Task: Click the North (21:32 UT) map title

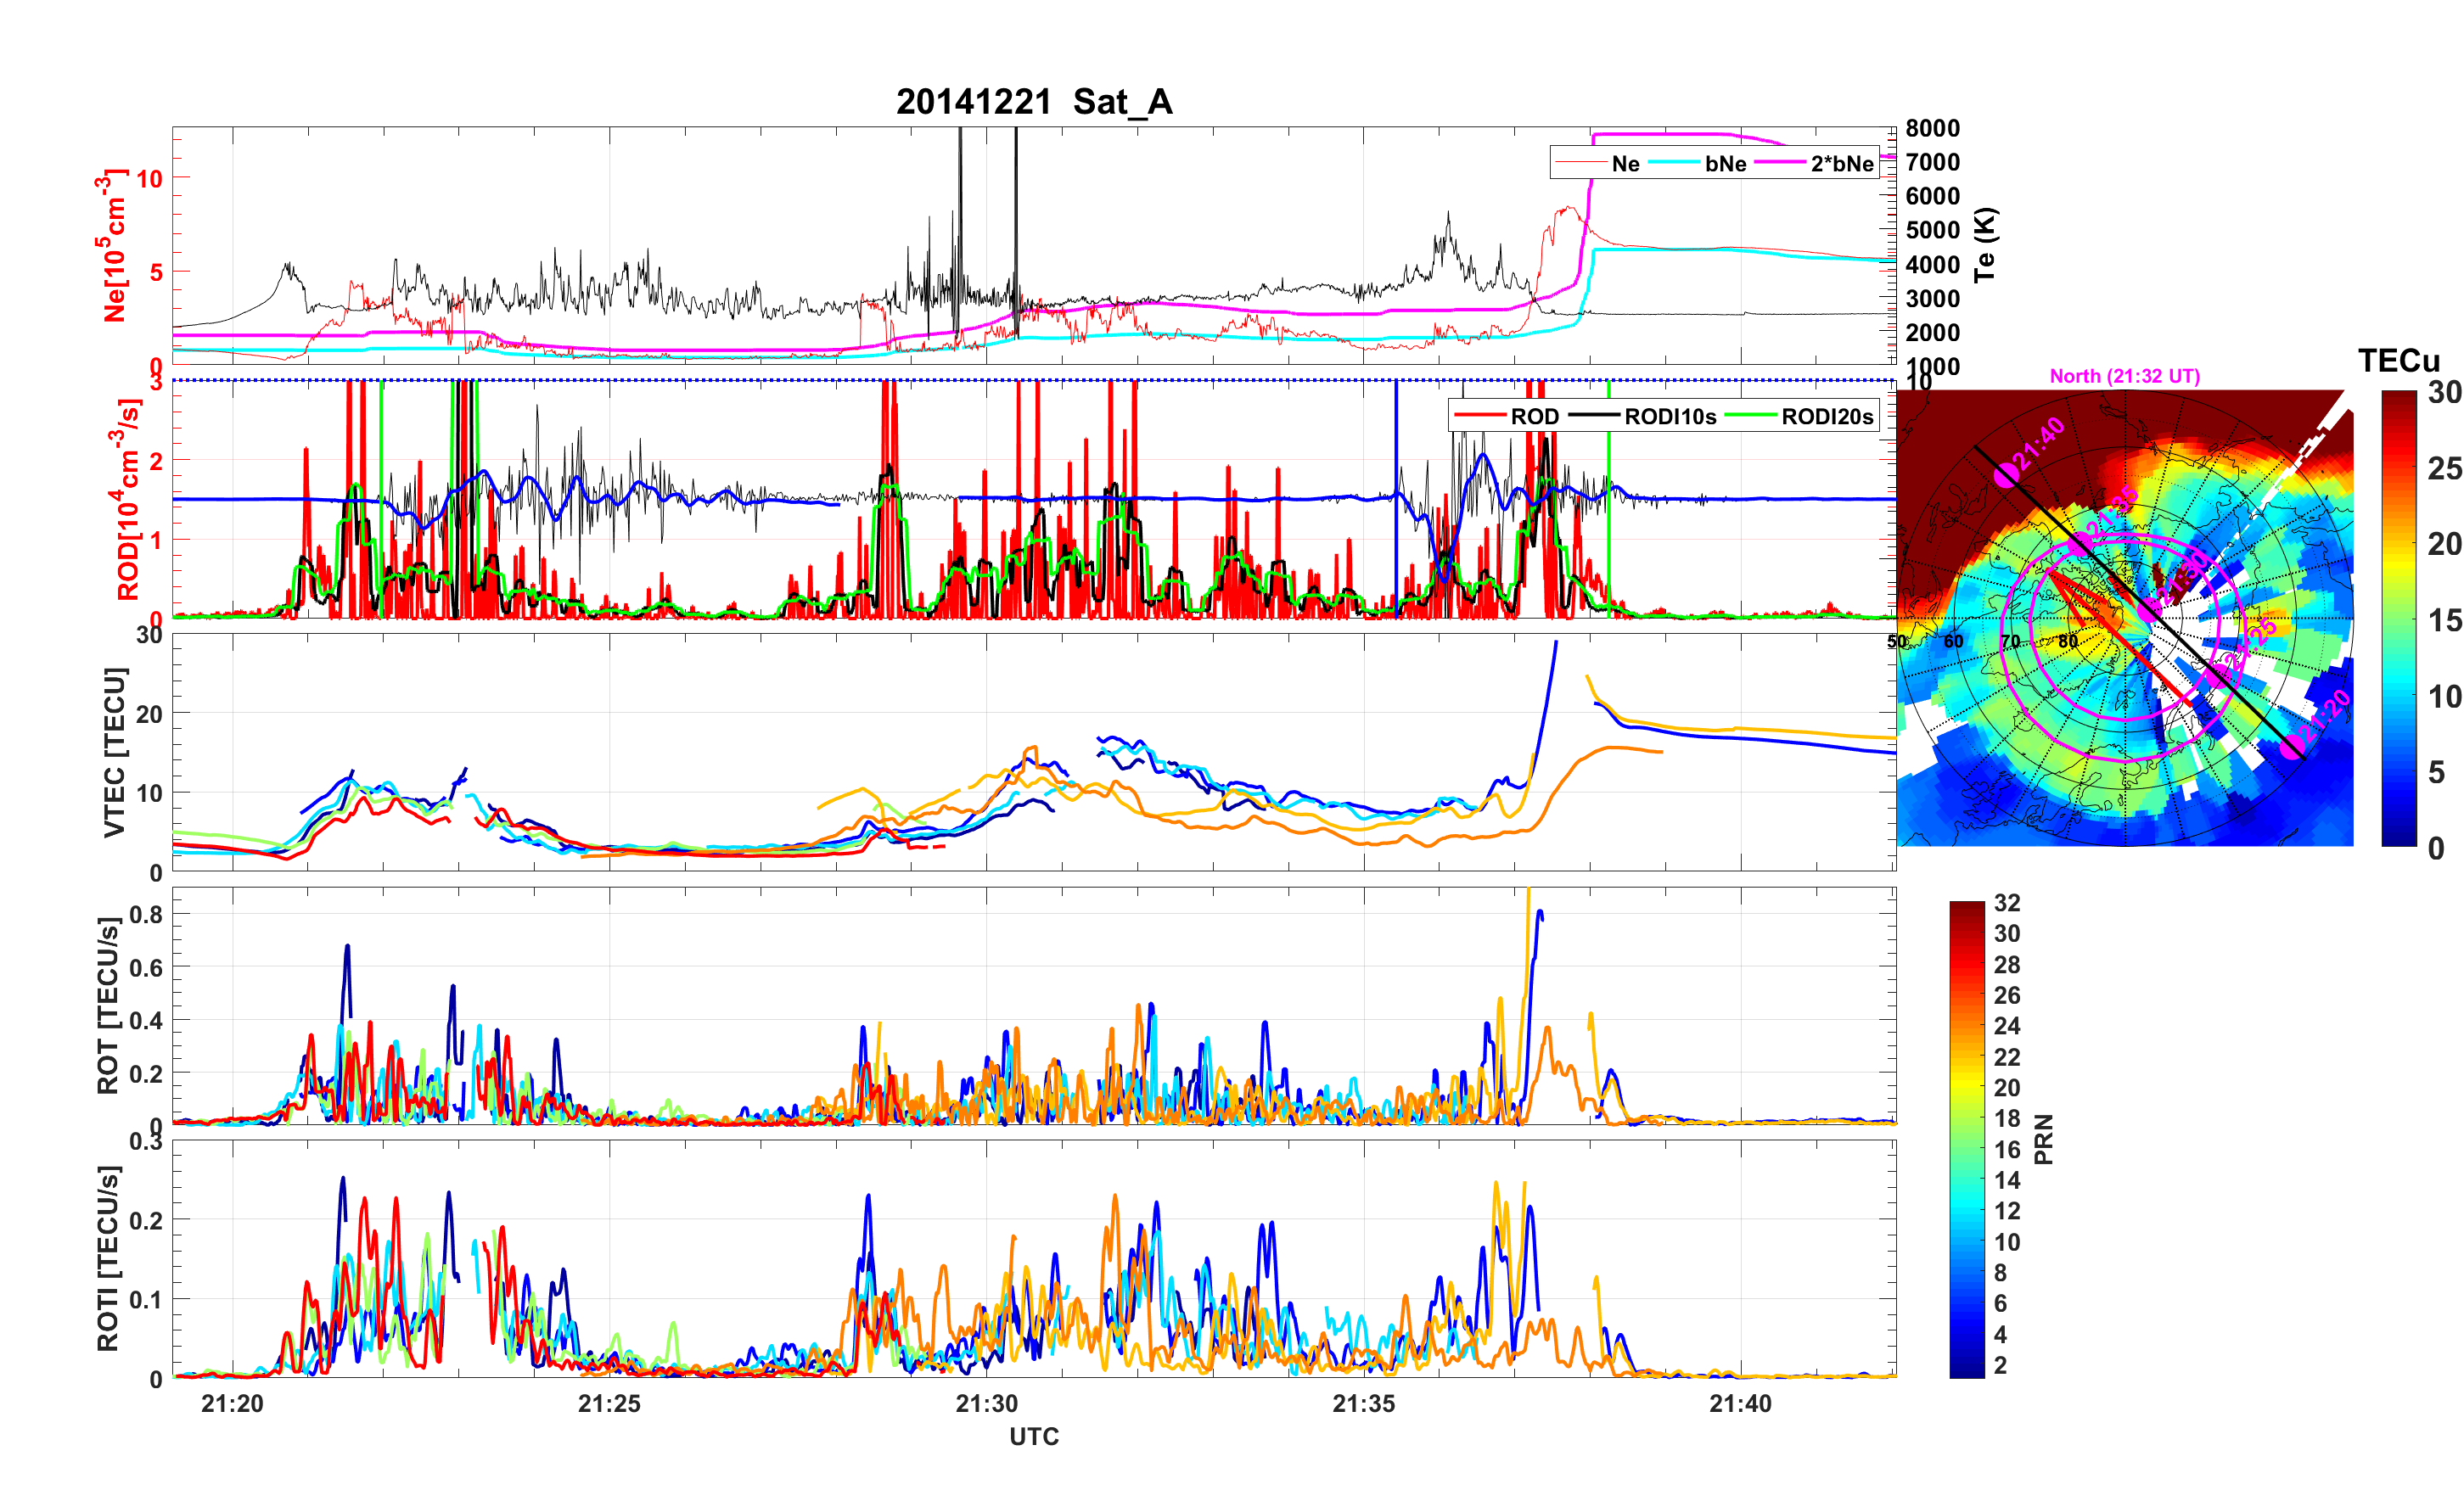Action: tap(2124, 376)
